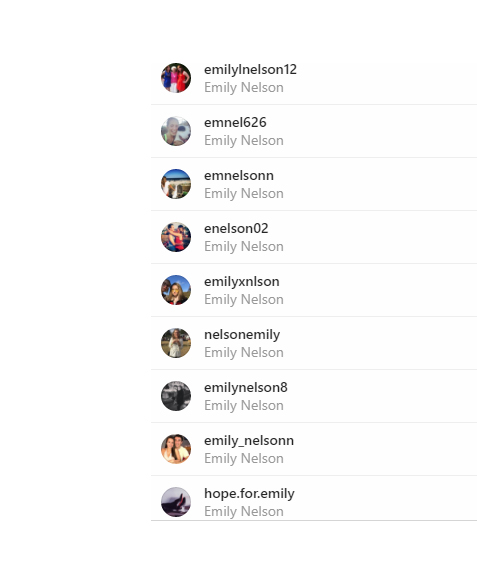477x569 pixels.
Task: Go to emnel626 username result
Action: coord(235,123)
